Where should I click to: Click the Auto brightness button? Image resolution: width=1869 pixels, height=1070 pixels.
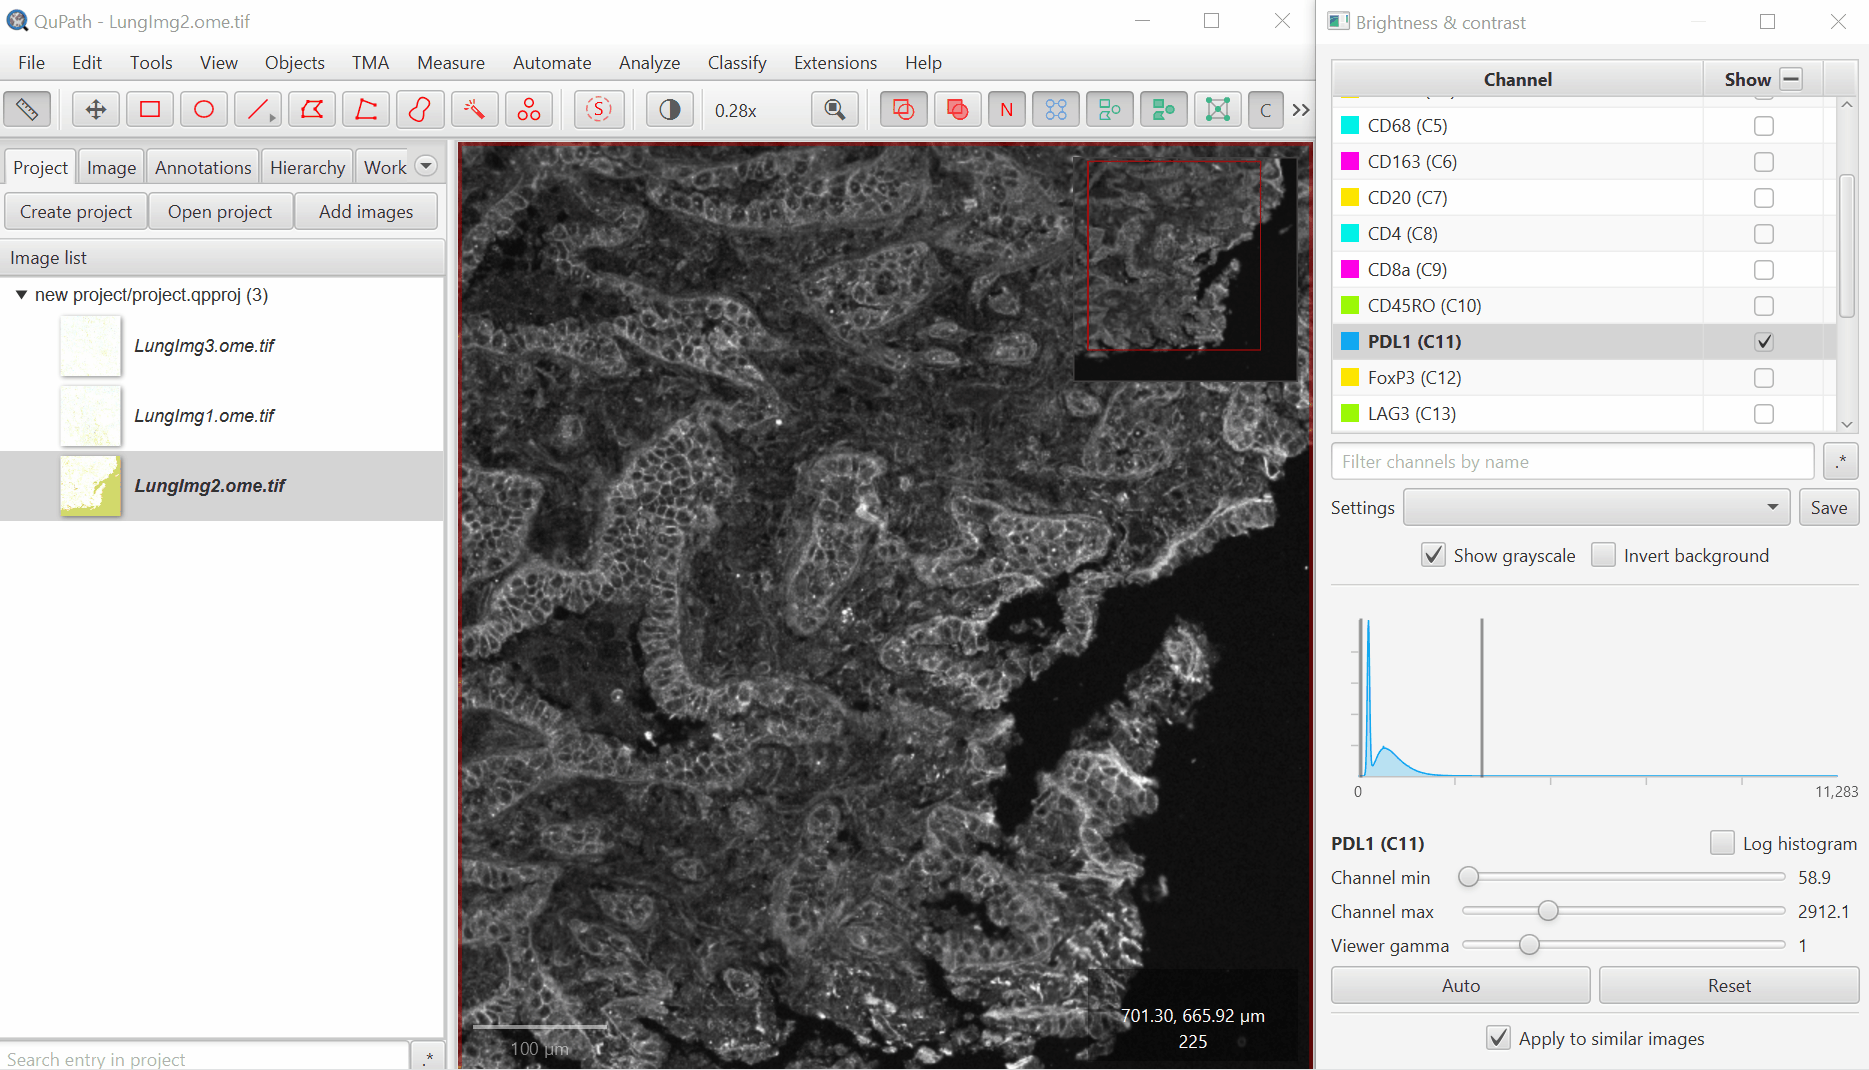tap(1460, 986)
